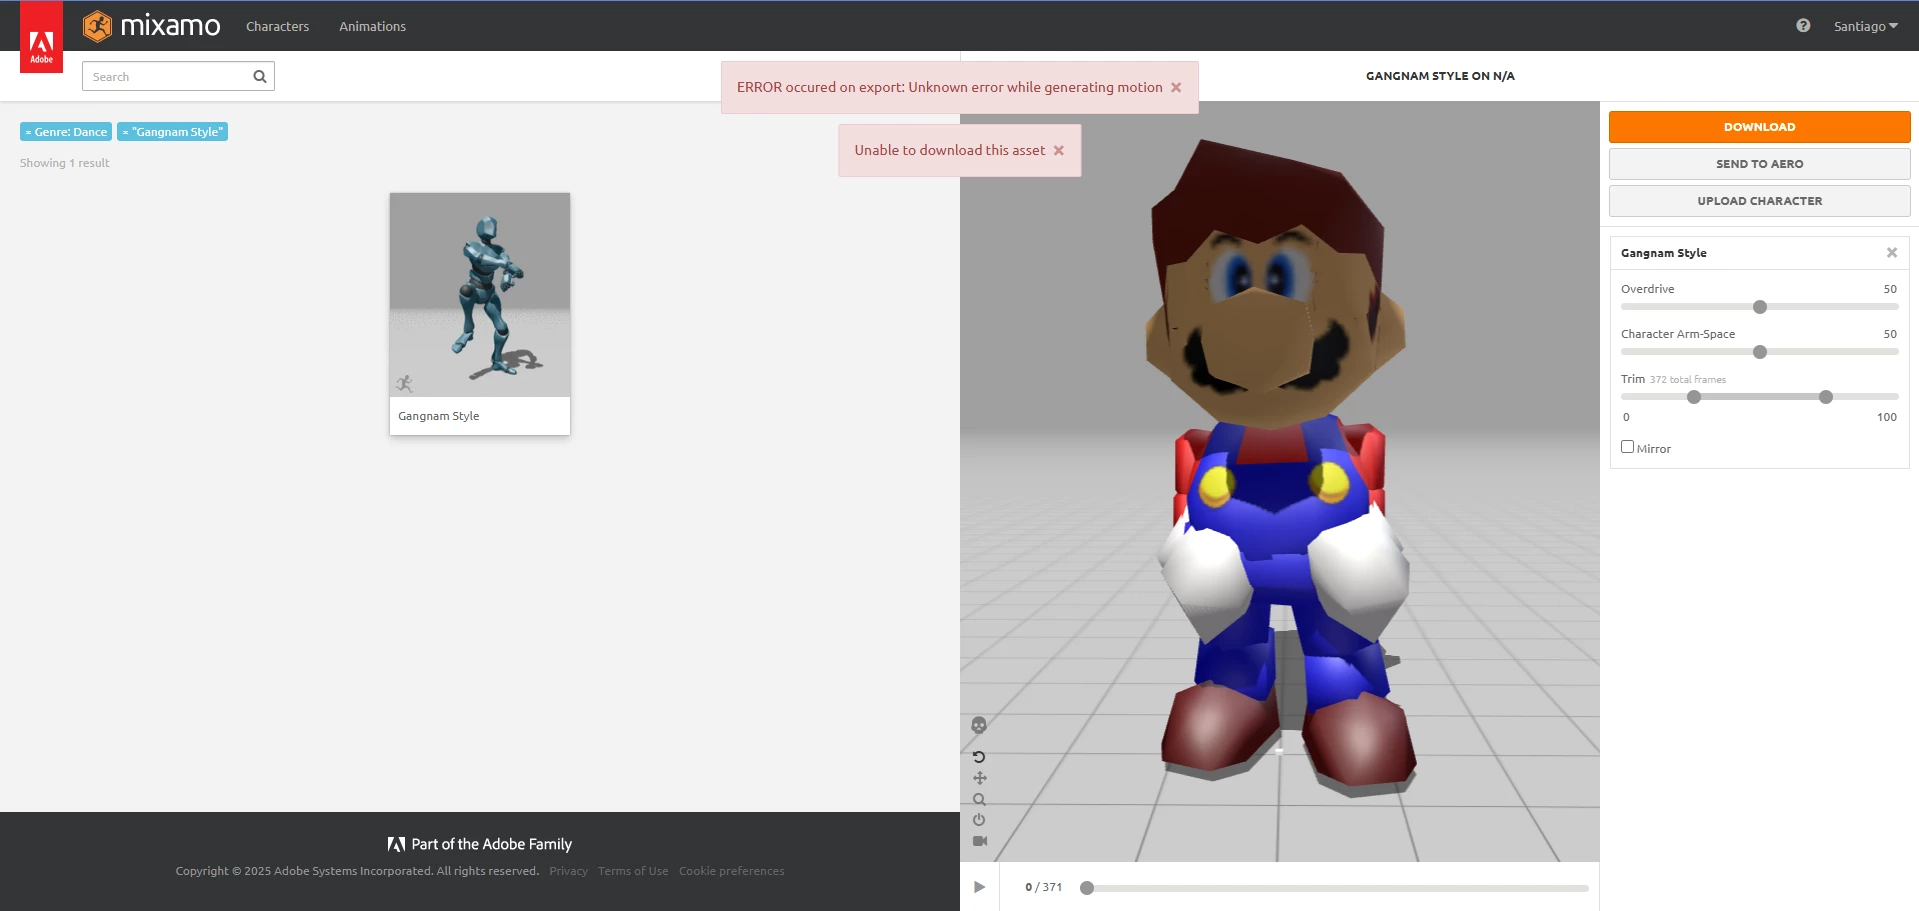This screenshot has width=1919, height=911.
Task: Click the 'Showing 1 result' text
Action: (x=65, y=163)
